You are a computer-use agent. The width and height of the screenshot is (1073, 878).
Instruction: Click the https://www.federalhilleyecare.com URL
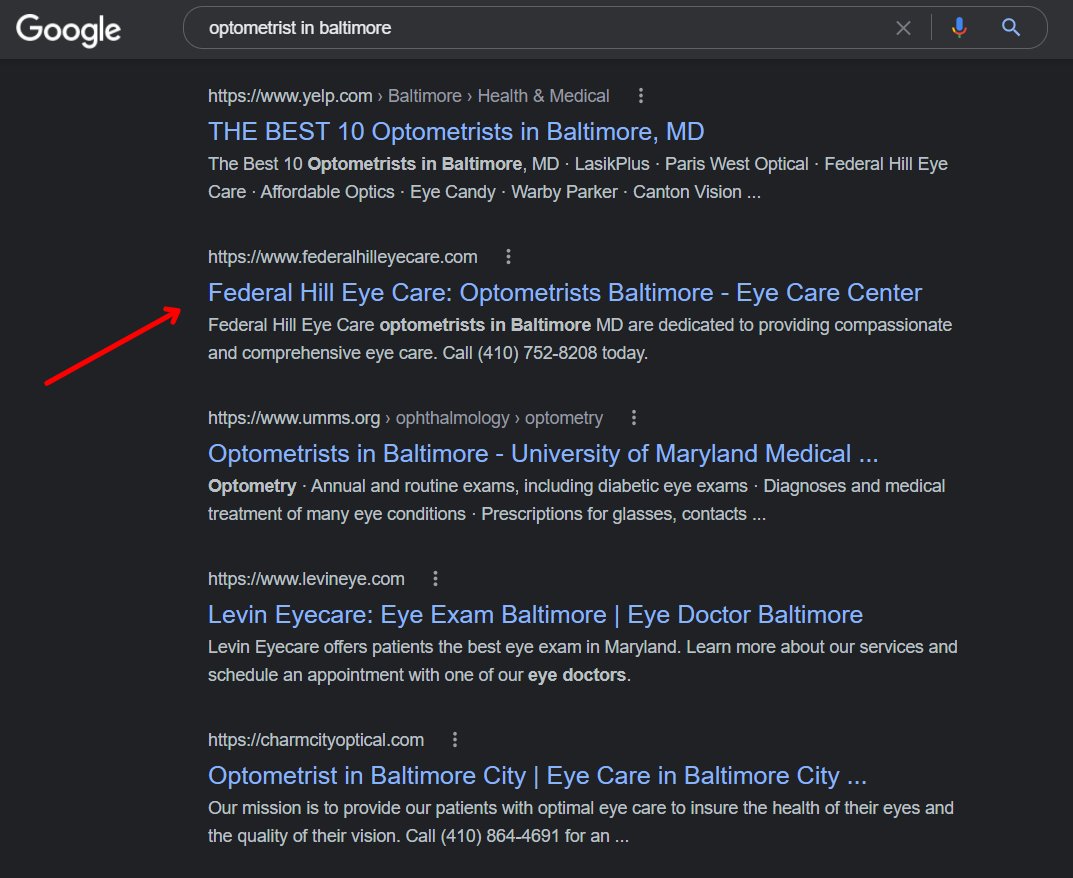click(342, 257)
